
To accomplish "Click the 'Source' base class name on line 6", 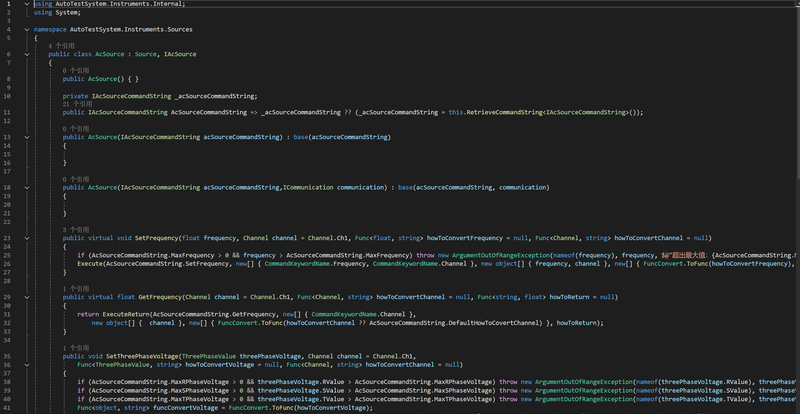I will [145, 54].
